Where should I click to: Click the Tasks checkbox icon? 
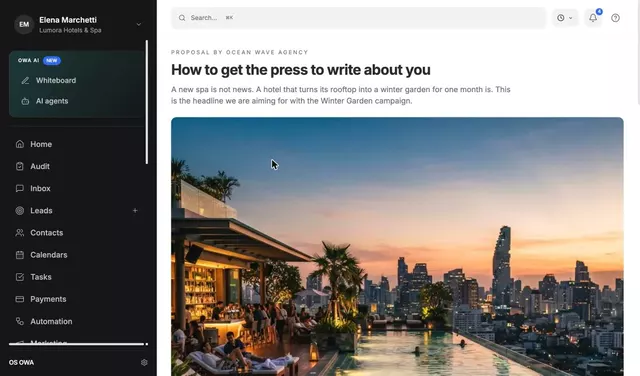[x=20, y=277]
